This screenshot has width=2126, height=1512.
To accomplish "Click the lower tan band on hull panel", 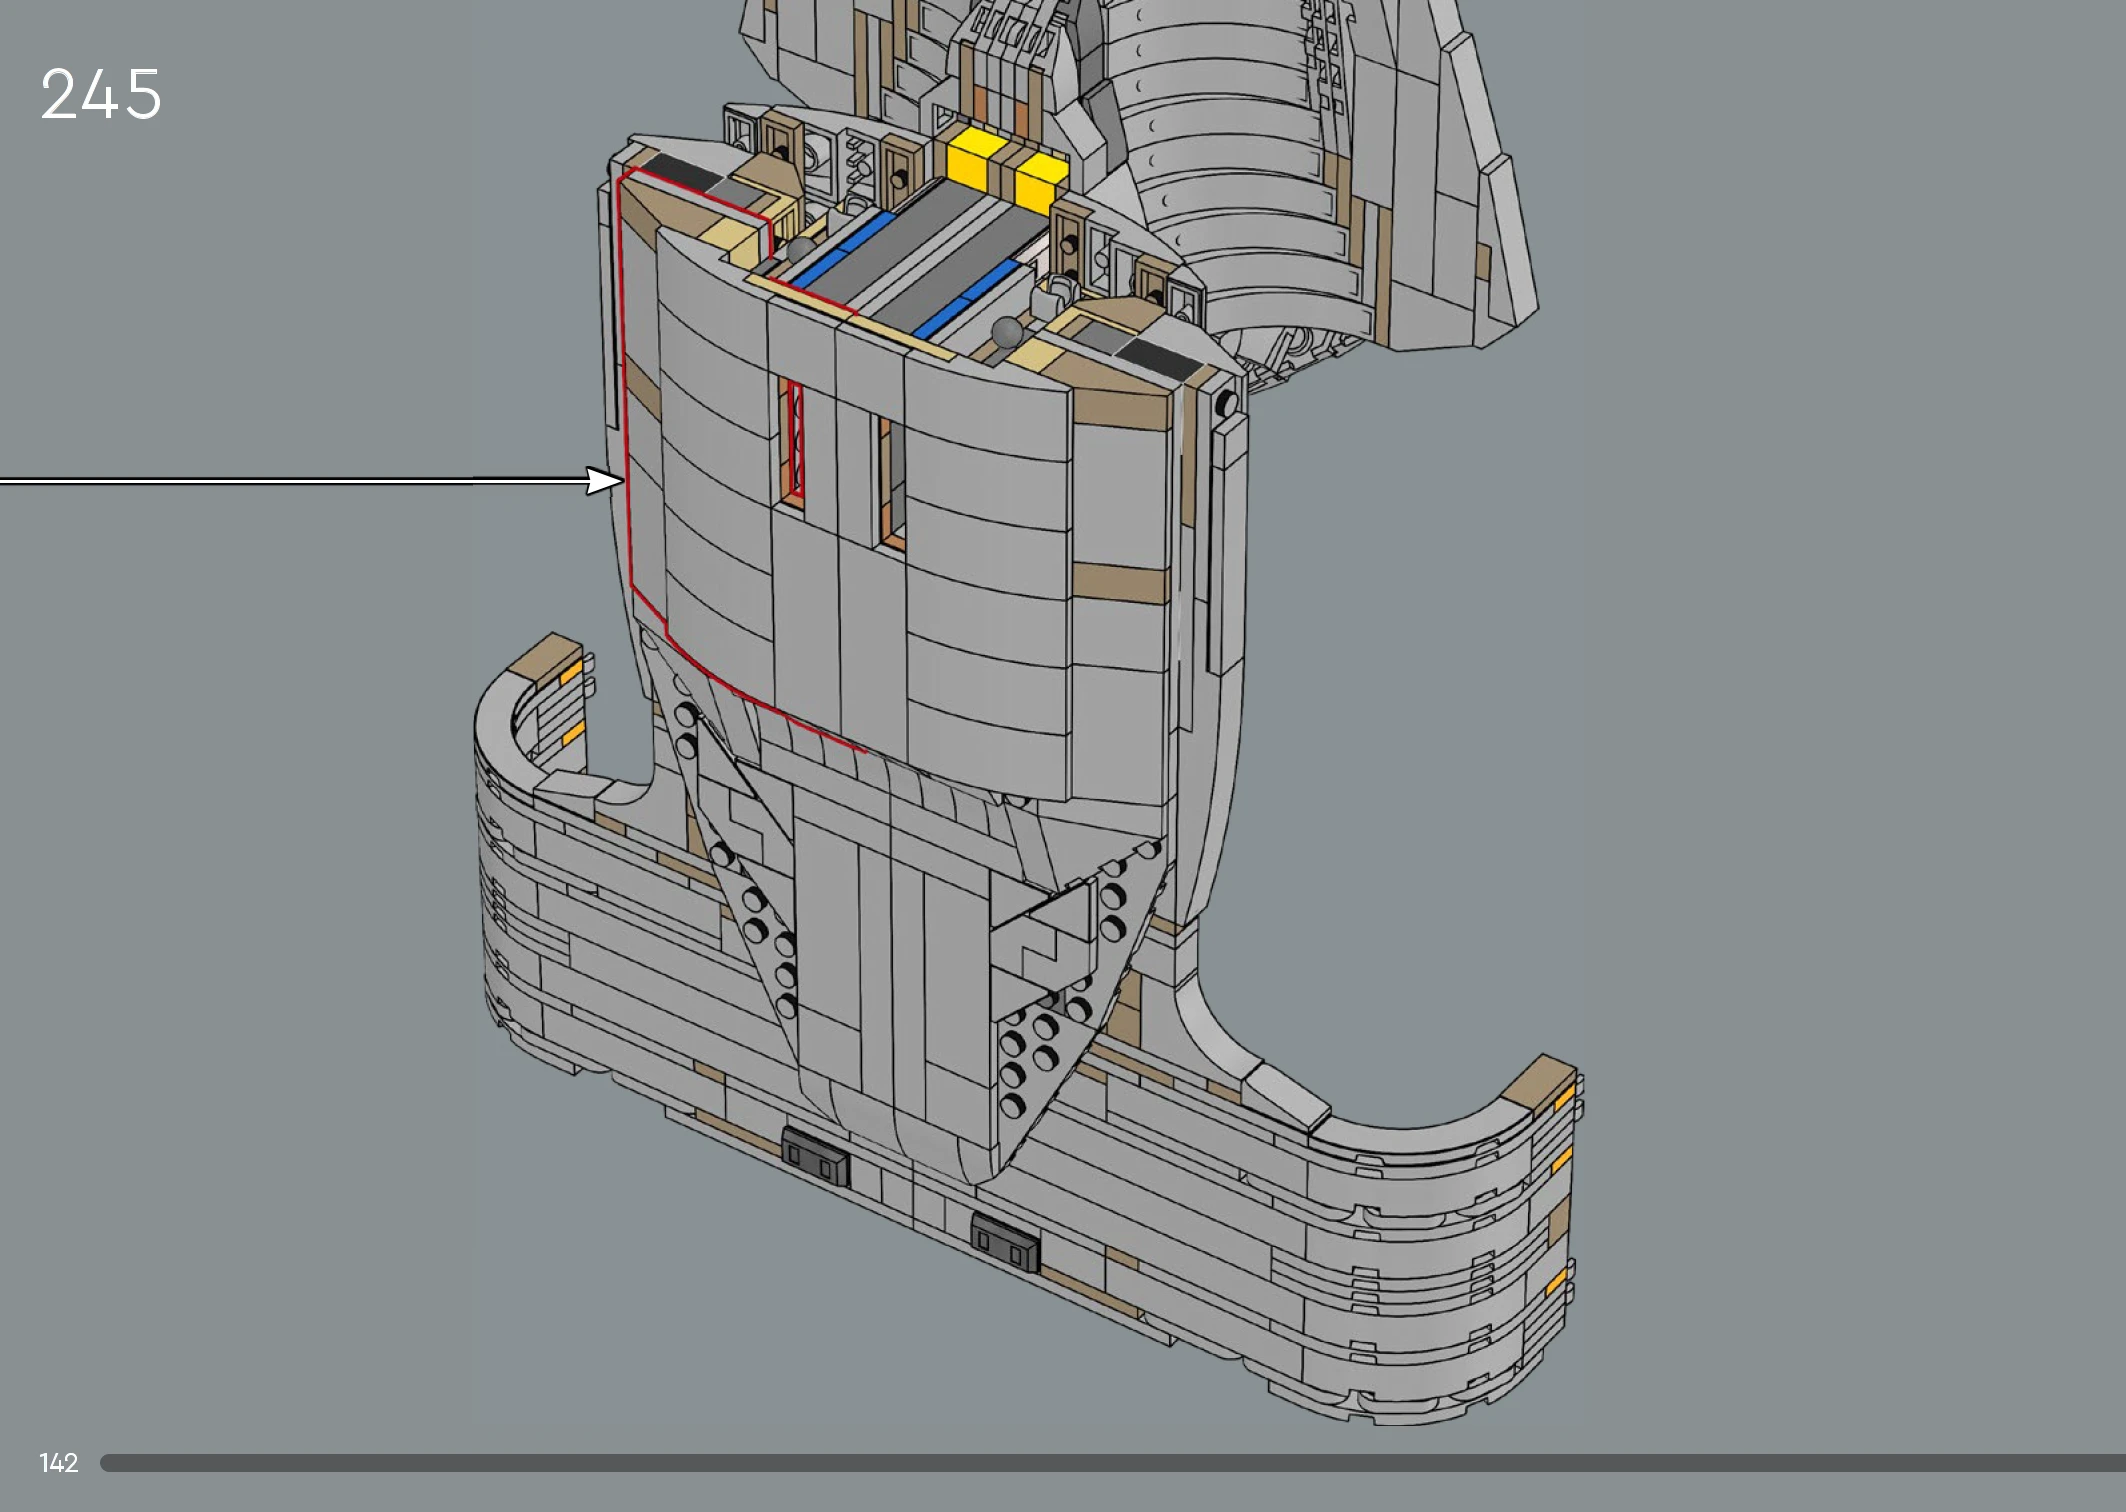I will click(x=1120, y=583).
